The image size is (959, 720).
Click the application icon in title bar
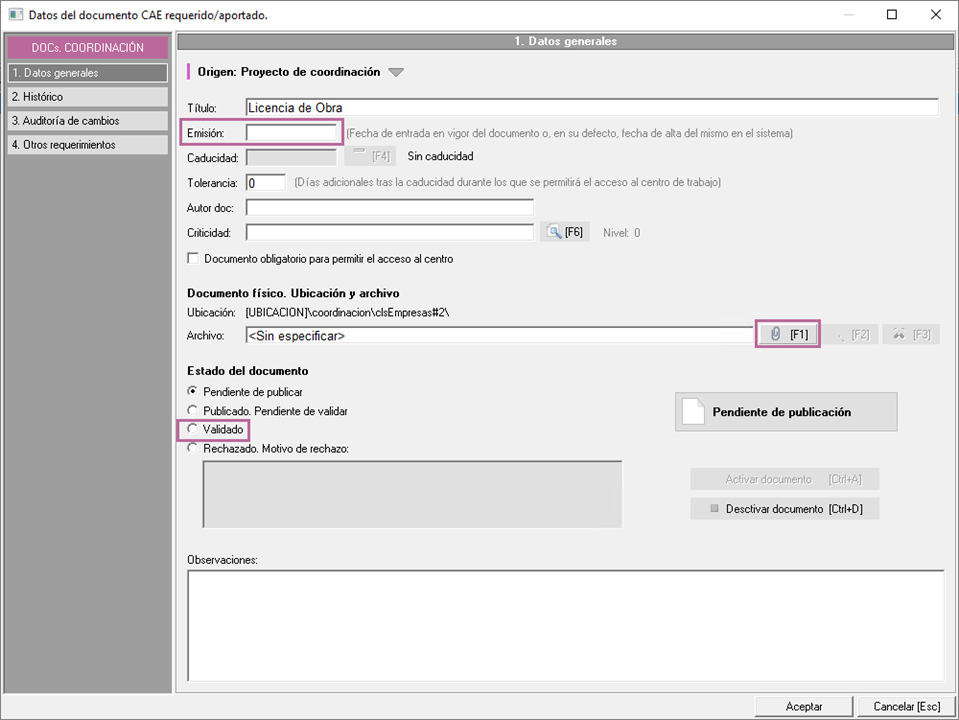[x=15, y=15]
